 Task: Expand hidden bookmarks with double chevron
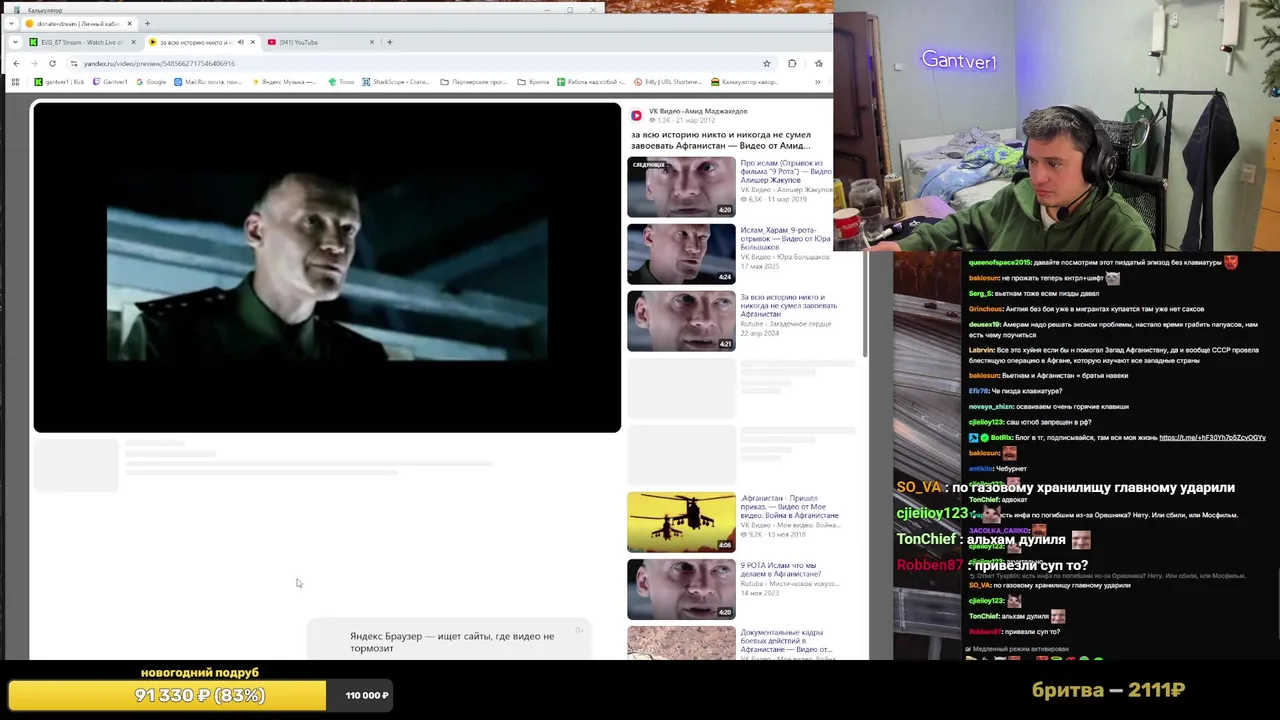pos(818,82)
